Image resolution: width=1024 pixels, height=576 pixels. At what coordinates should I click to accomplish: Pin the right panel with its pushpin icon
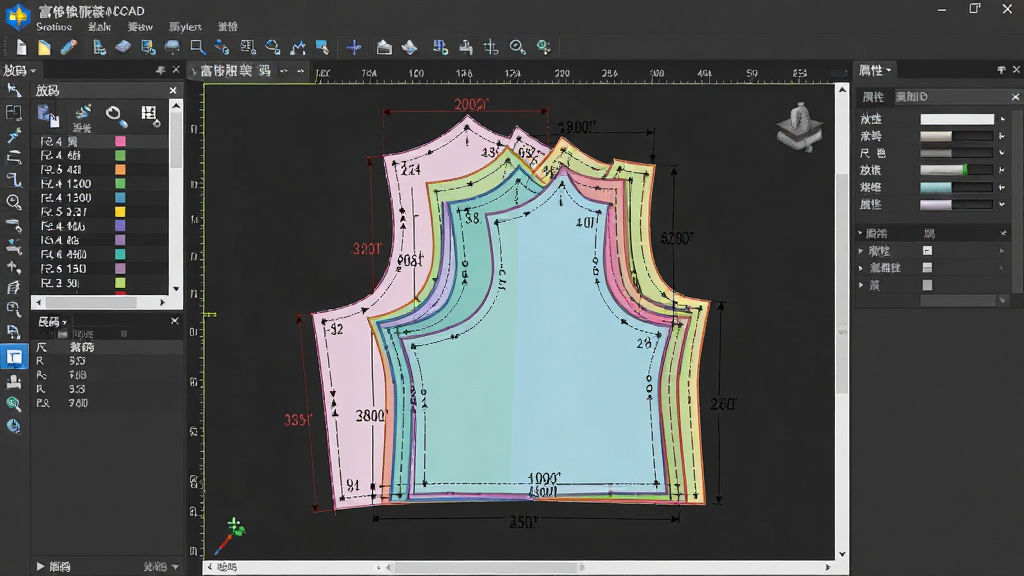click(1001, 70)
